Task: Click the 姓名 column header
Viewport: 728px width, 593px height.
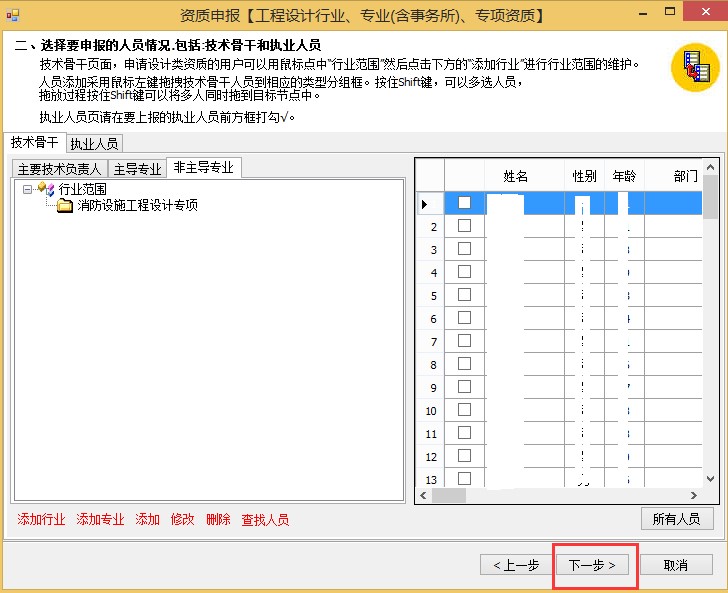Action: [x=516, y=176]
